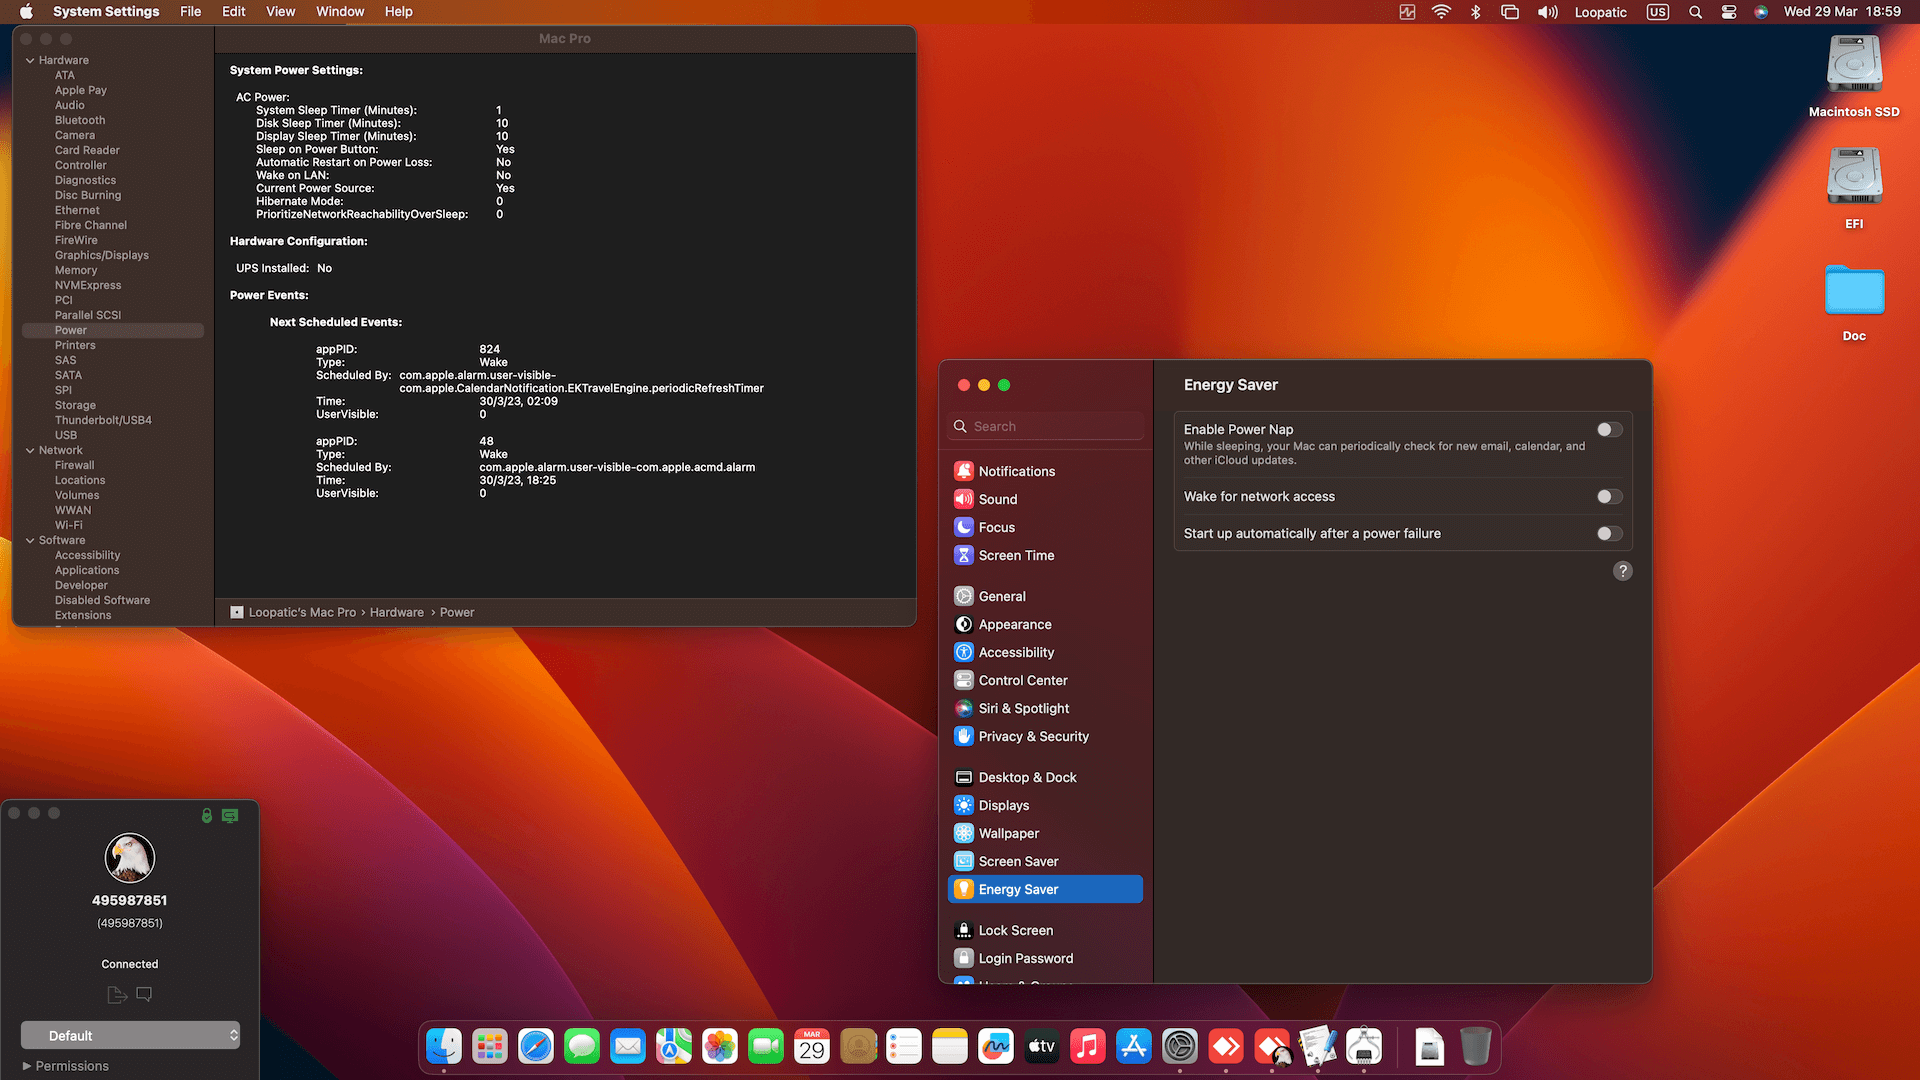Viewport: 1920px width, 1080px height.
Task: Open the Window menu
Action: (x=339, y=11)
